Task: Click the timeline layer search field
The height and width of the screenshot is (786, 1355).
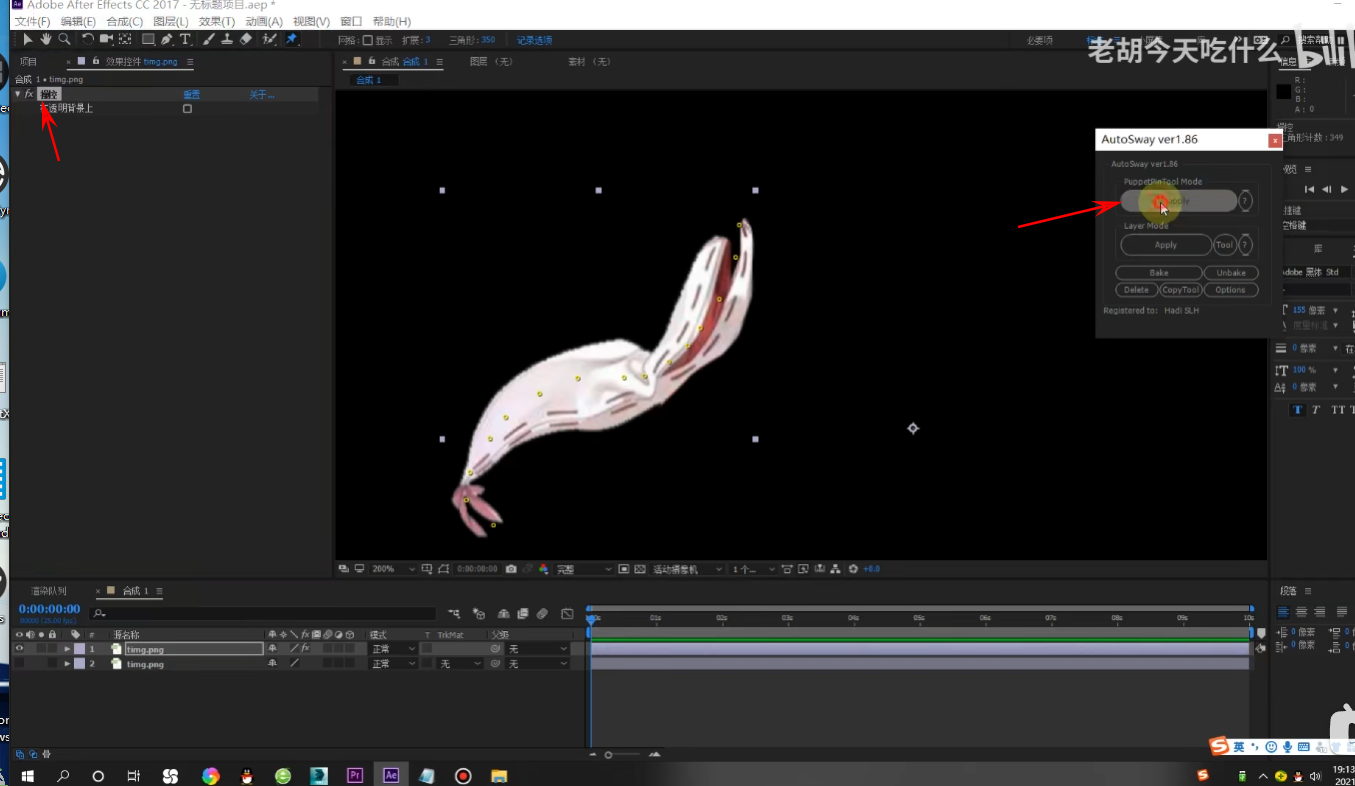Action: point(262,613)
